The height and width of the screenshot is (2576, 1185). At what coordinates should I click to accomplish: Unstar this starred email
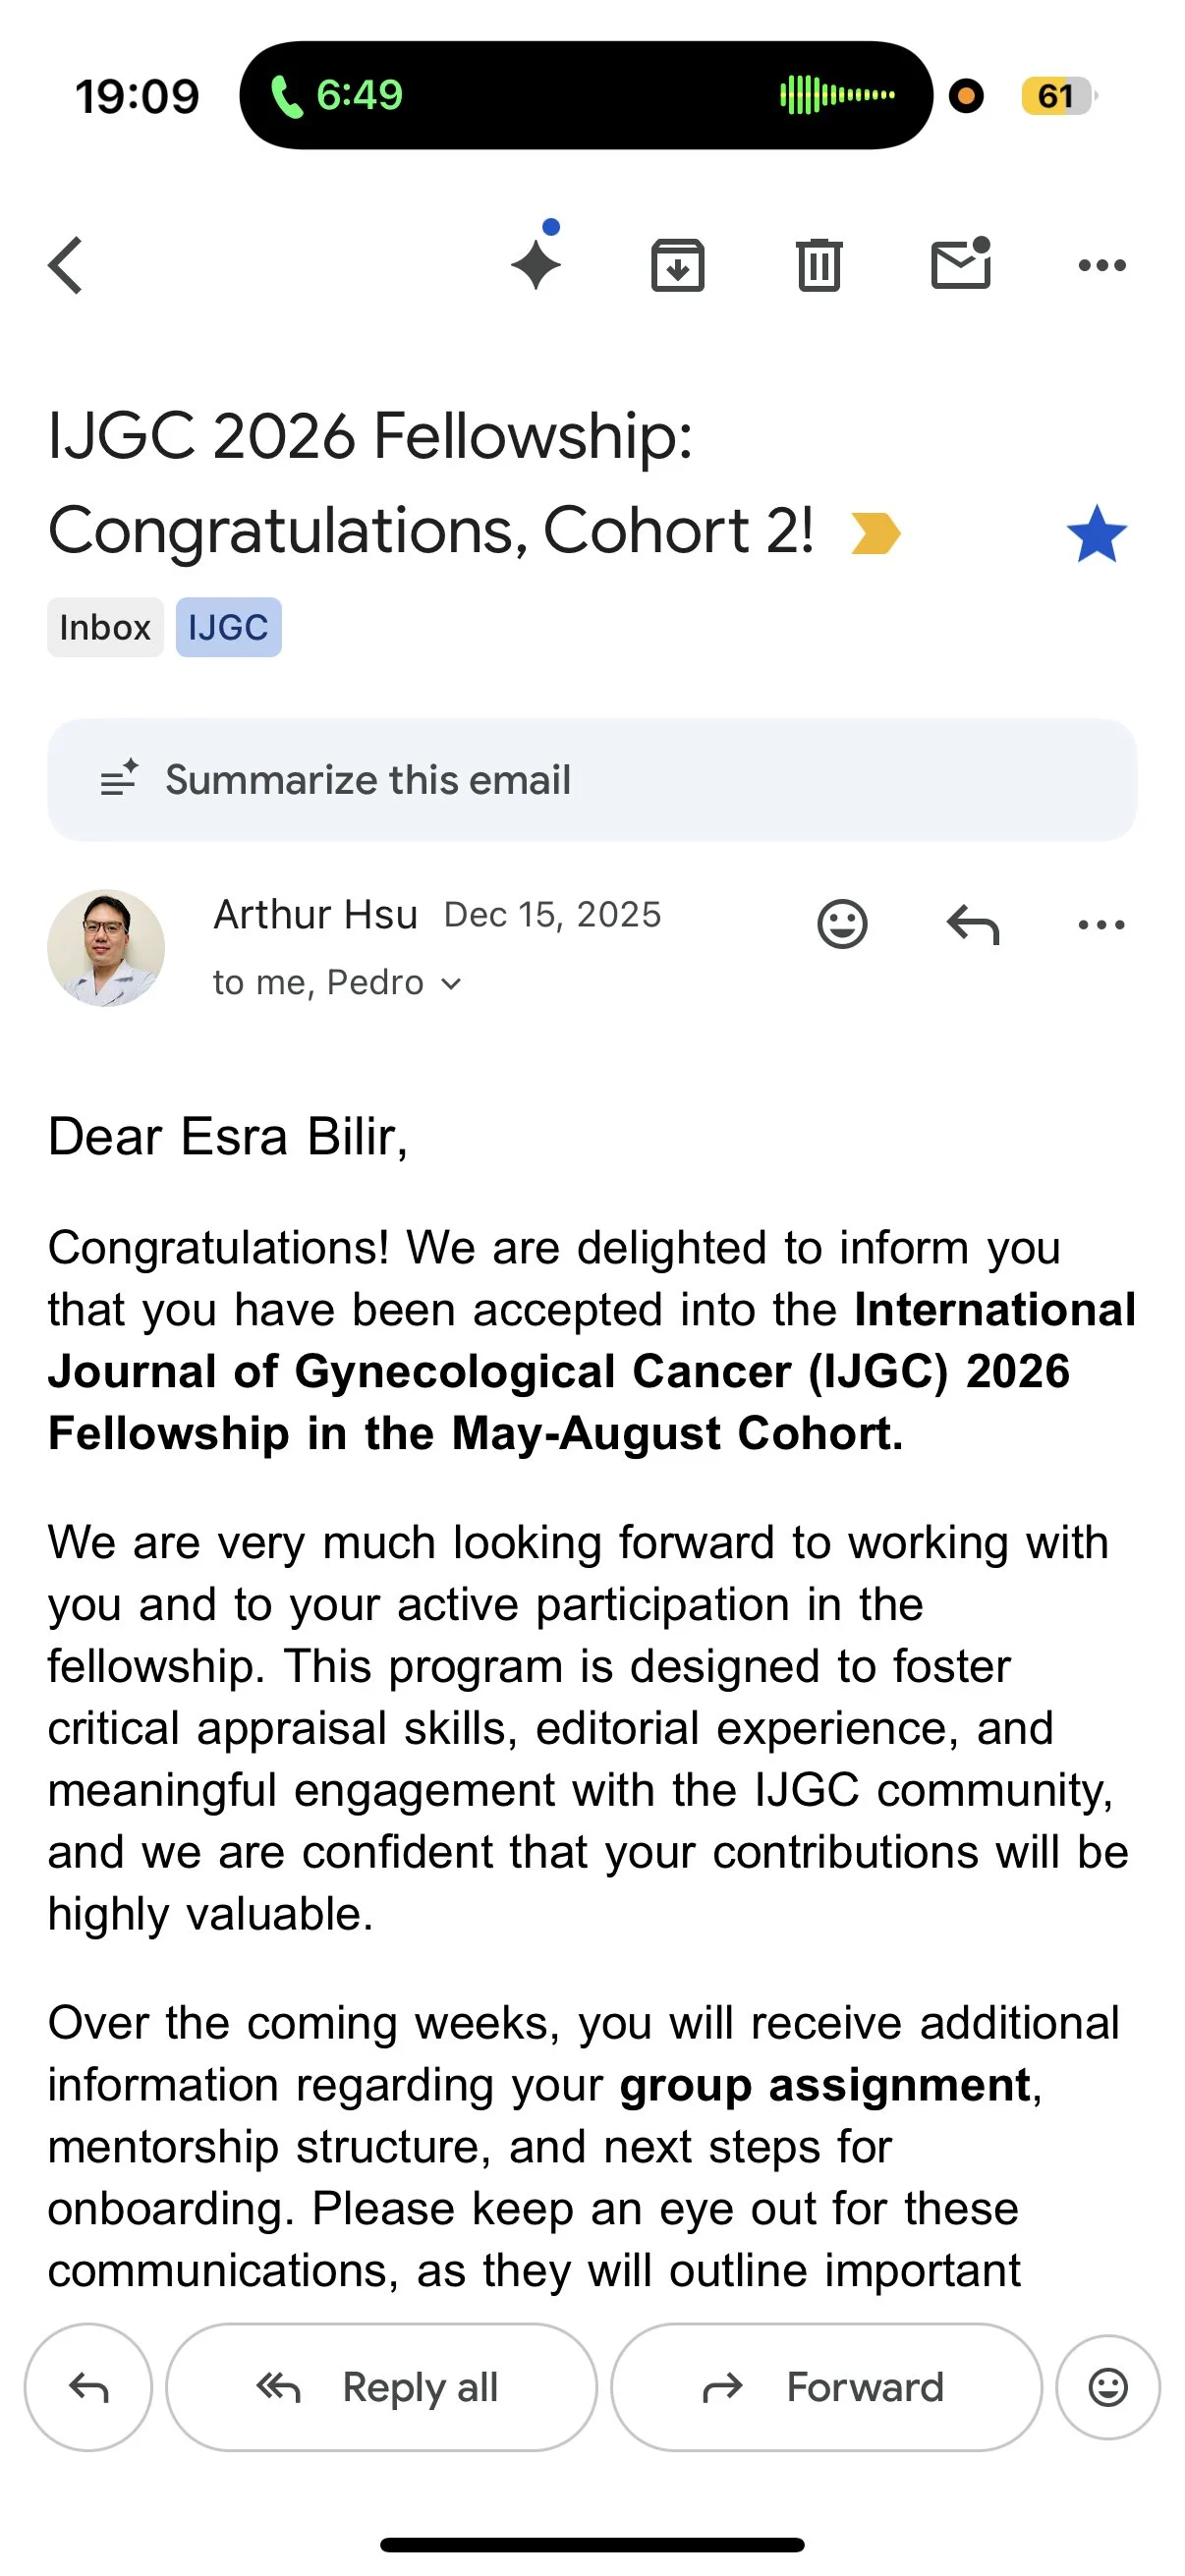point(1096,533)
